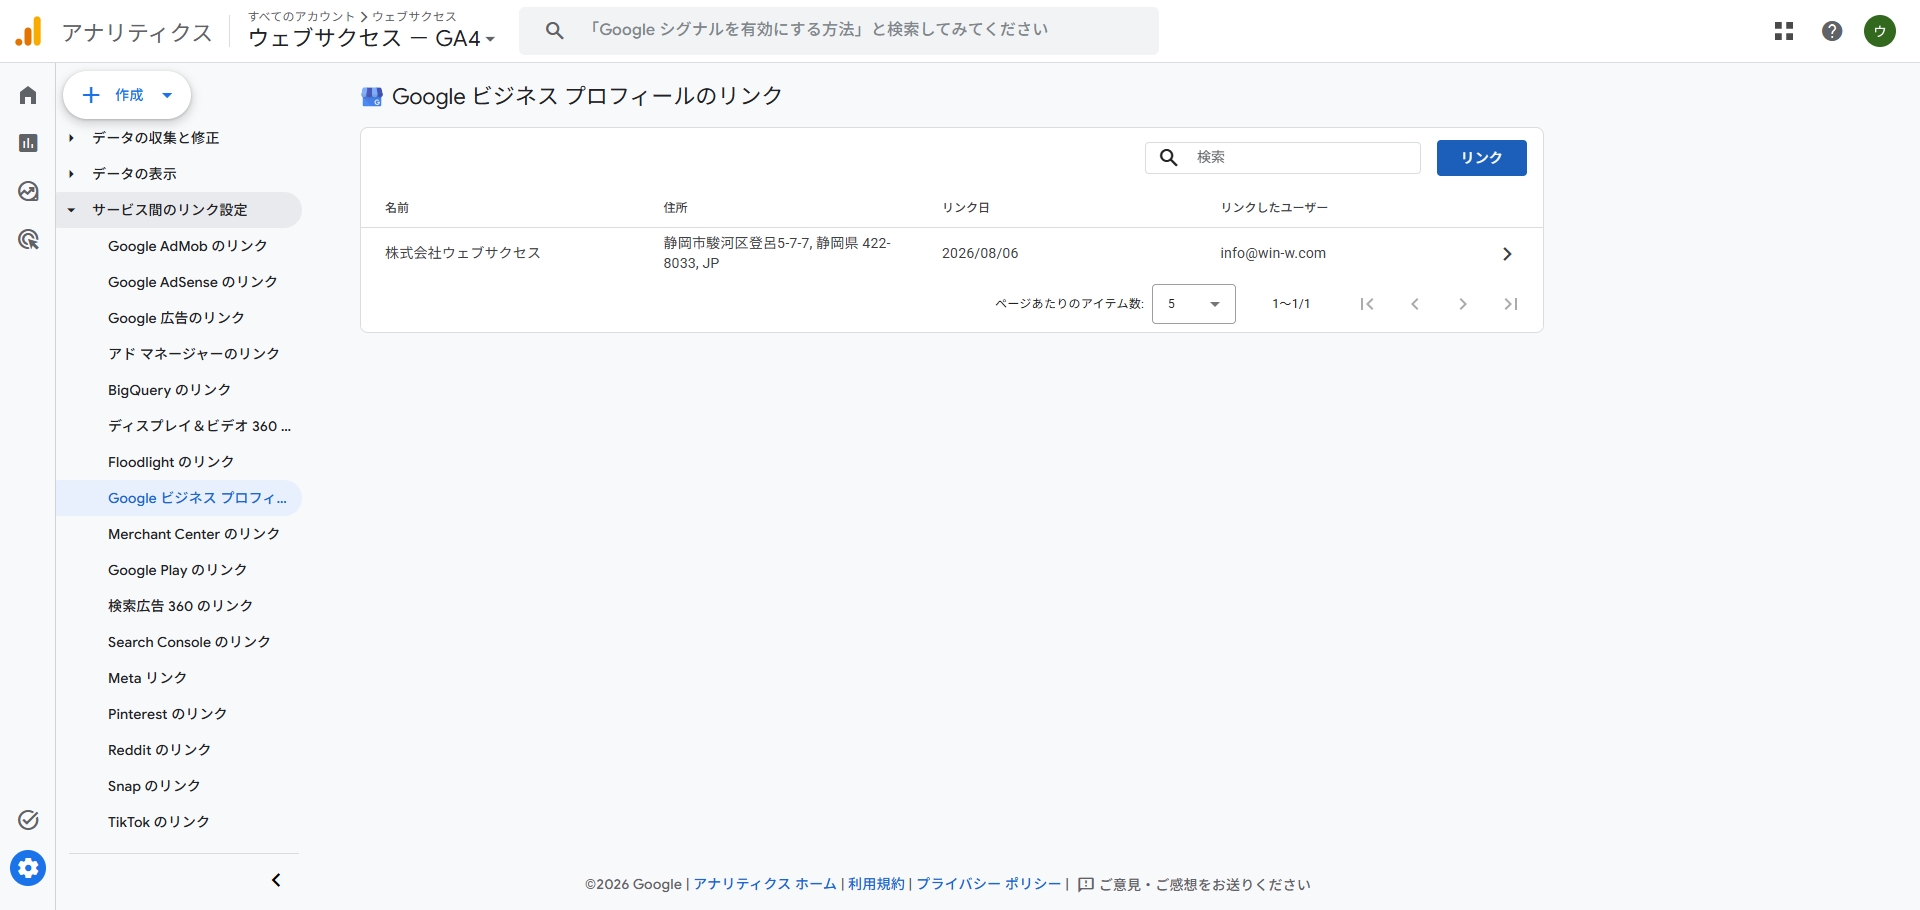
Task: Click the blue リンク button
Action: [x=1482, y=158]
